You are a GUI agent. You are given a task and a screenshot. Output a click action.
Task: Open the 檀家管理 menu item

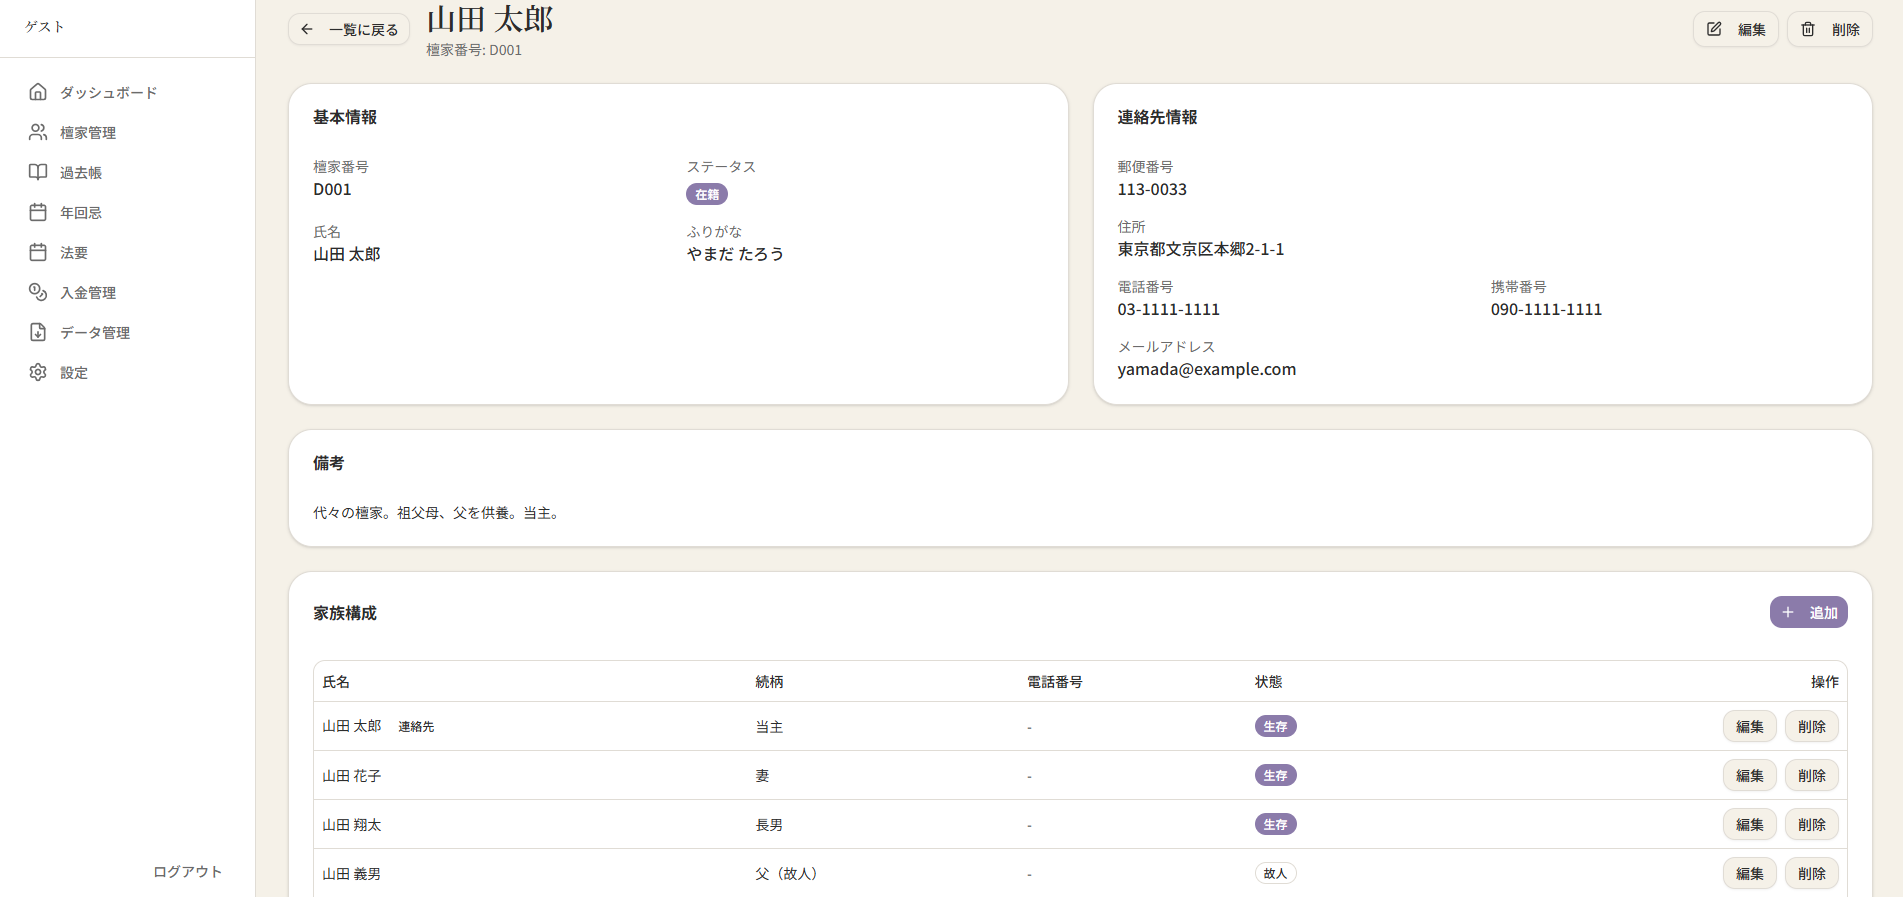(x=88, y=132)
